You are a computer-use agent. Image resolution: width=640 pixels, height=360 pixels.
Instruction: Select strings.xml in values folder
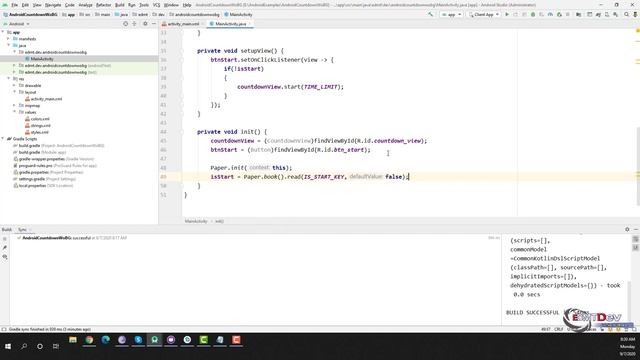[40, 125]
